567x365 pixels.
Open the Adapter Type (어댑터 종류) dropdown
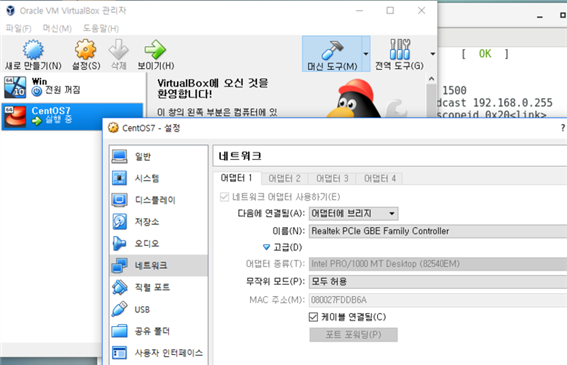pos(438,264)
